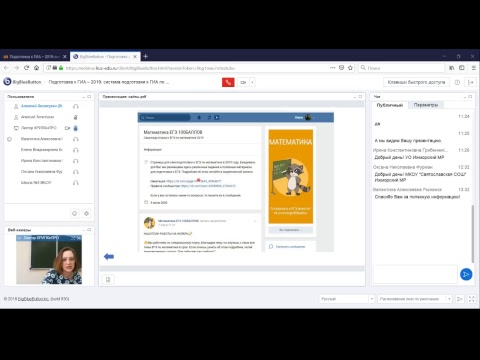Close the first browser tab

pos(65,57)
